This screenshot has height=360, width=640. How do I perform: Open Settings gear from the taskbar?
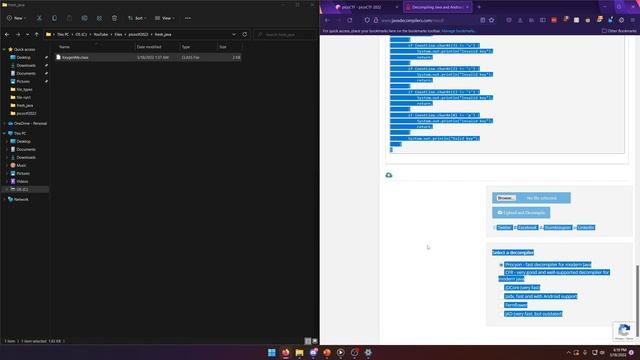[x=368, y=352]
